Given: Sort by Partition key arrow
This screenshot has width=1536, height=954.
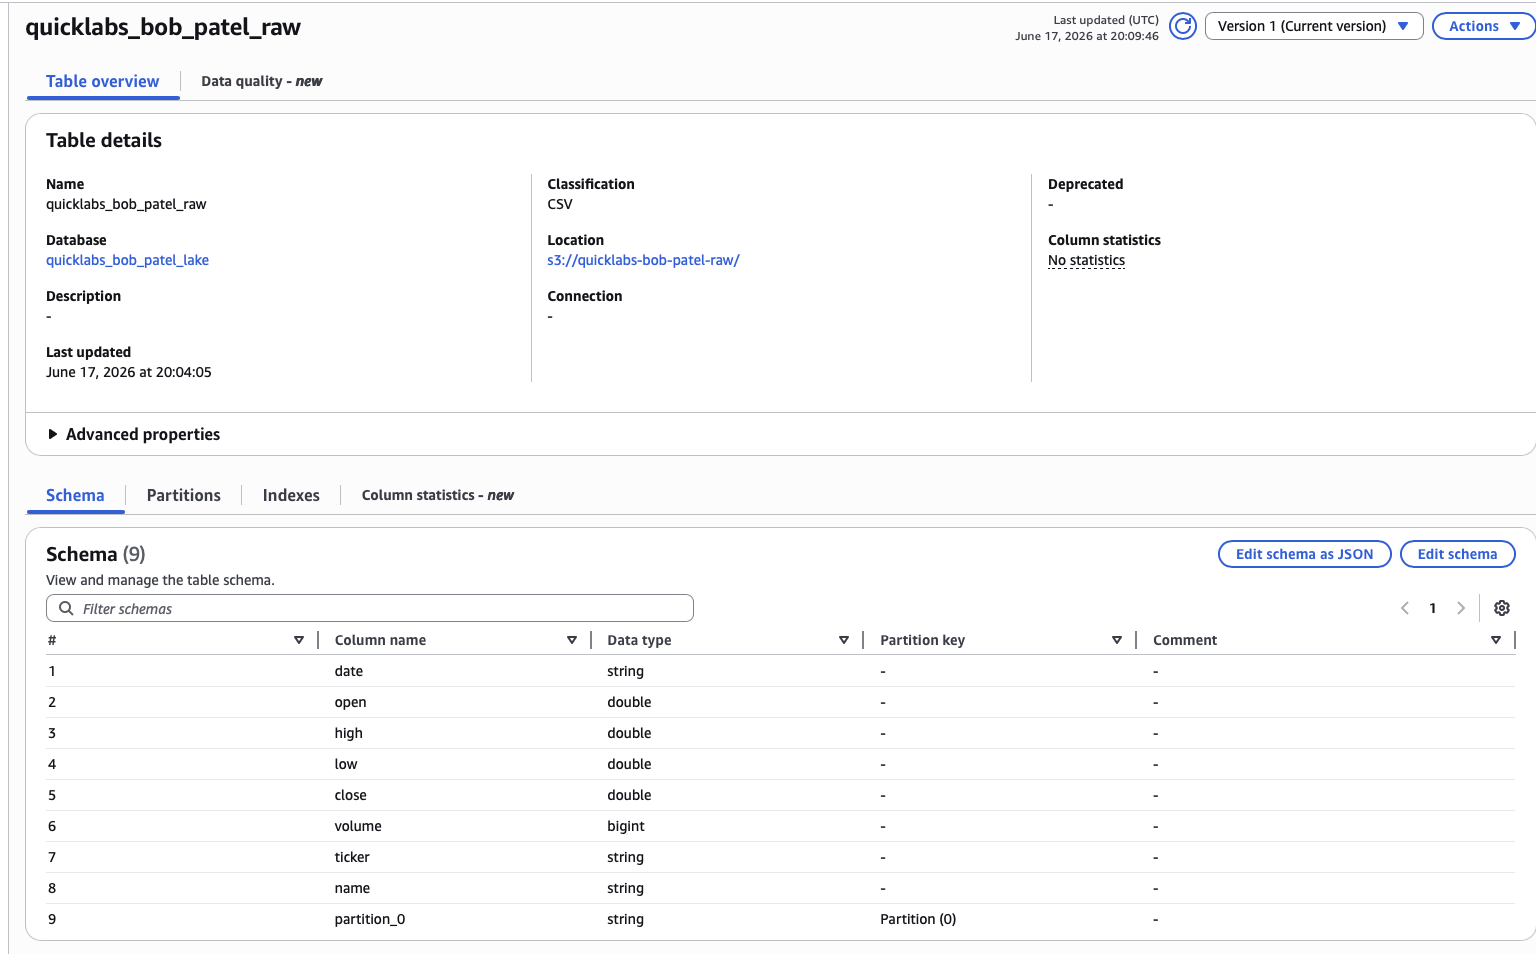Looking at the screenshot, I should click(1117, 640).
